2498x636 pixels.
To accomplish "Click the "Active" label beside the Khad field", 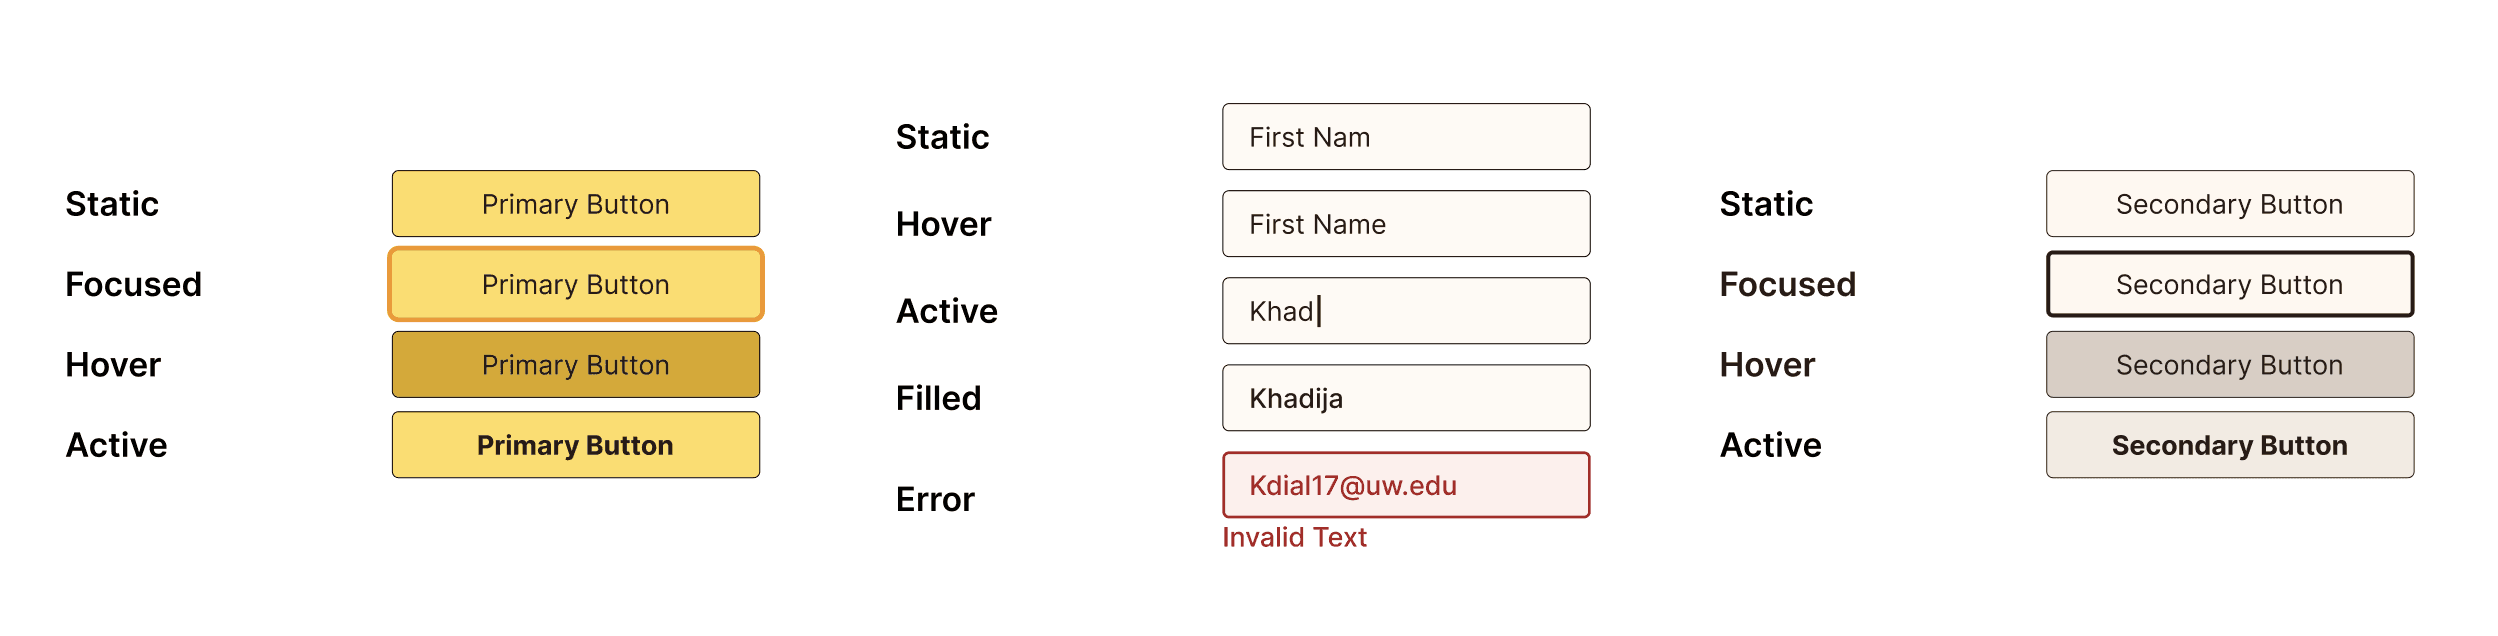I will coord(946,311).
